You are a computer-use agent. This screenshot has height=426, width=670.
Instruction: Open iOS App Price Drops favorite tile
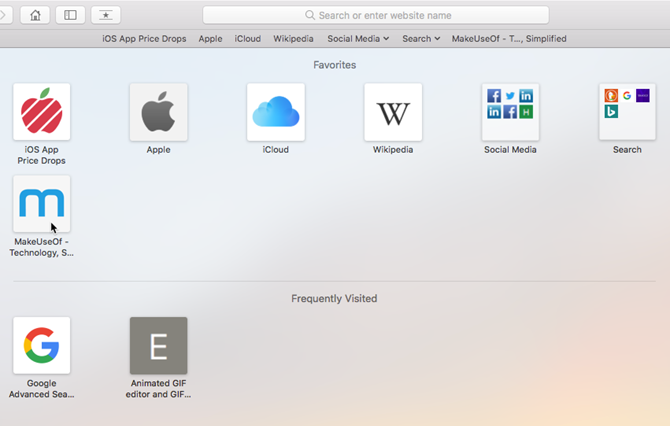click(41, 112)
